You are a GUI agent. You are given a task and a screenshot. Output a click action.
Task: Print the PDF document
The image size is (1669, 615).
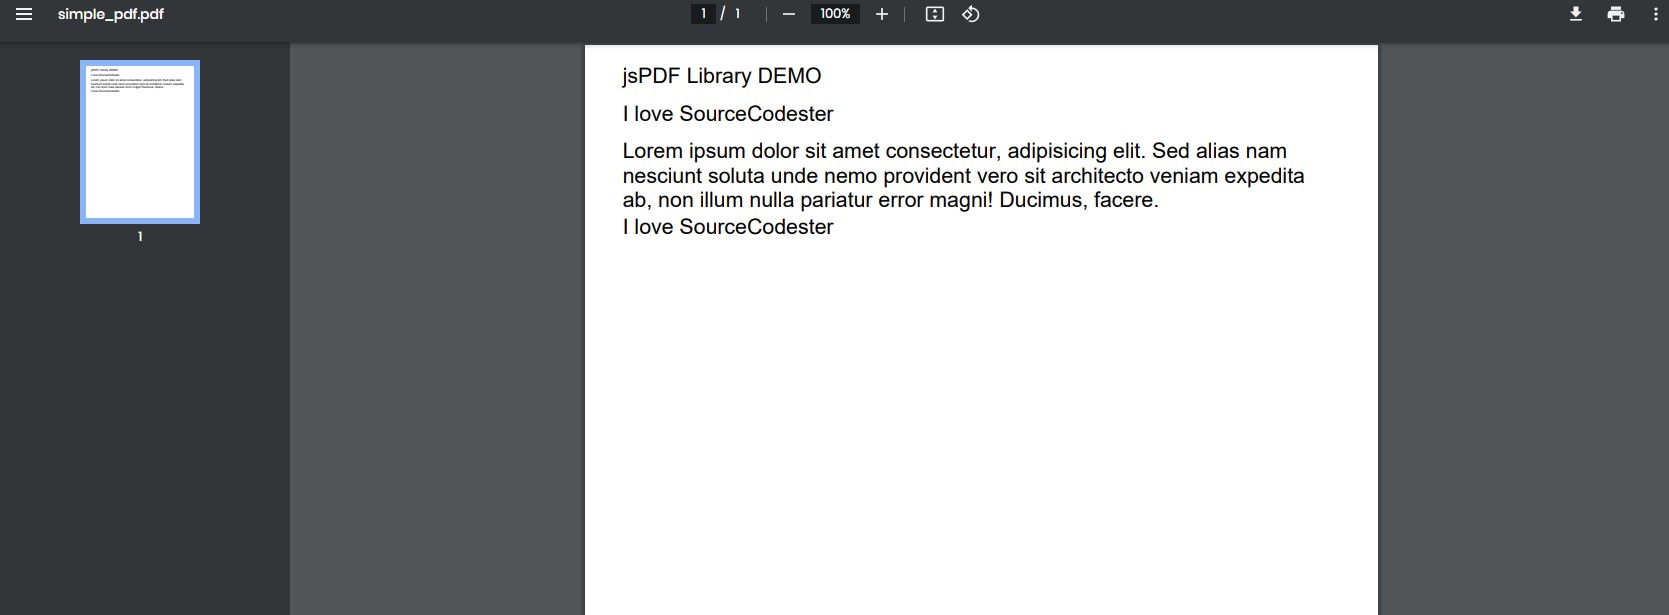click(1616, 14)
